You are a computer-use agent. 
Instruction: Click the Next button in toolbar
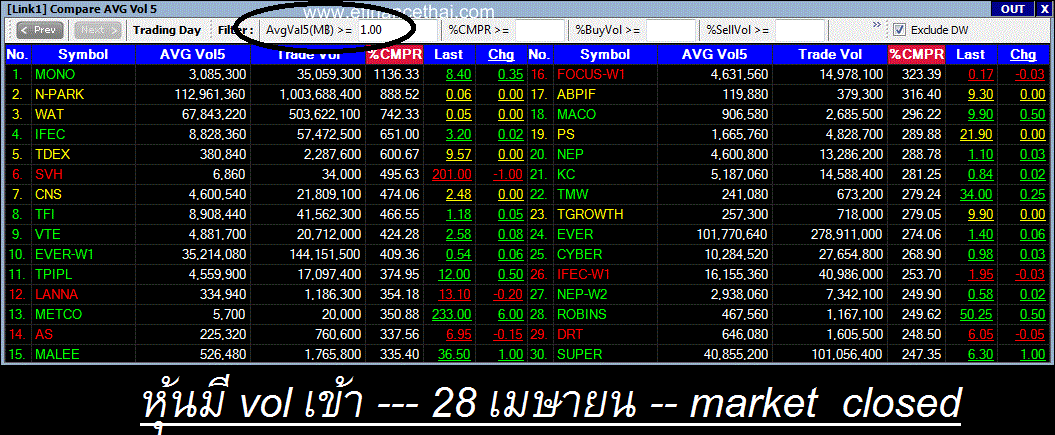coord(98,30)
